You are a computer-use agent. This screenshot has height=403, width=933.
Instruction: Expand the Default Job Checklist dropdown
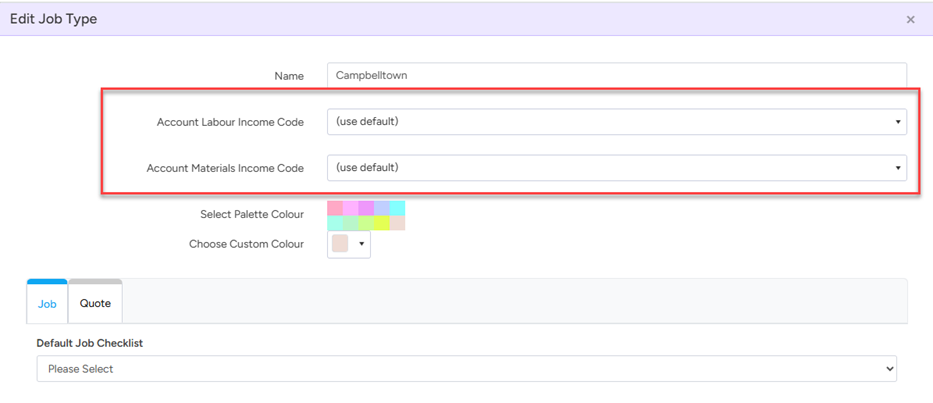pos(466,369)
